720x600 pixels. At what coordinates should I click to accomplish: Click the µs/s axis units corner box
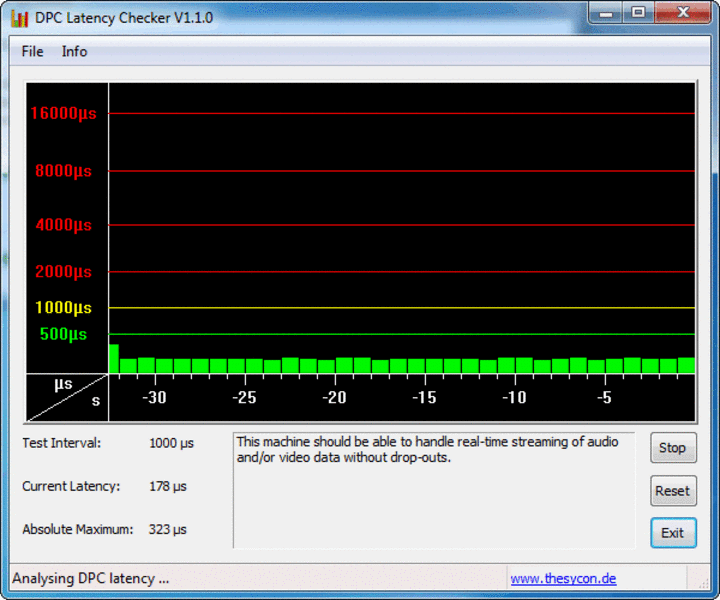point(67,398)
